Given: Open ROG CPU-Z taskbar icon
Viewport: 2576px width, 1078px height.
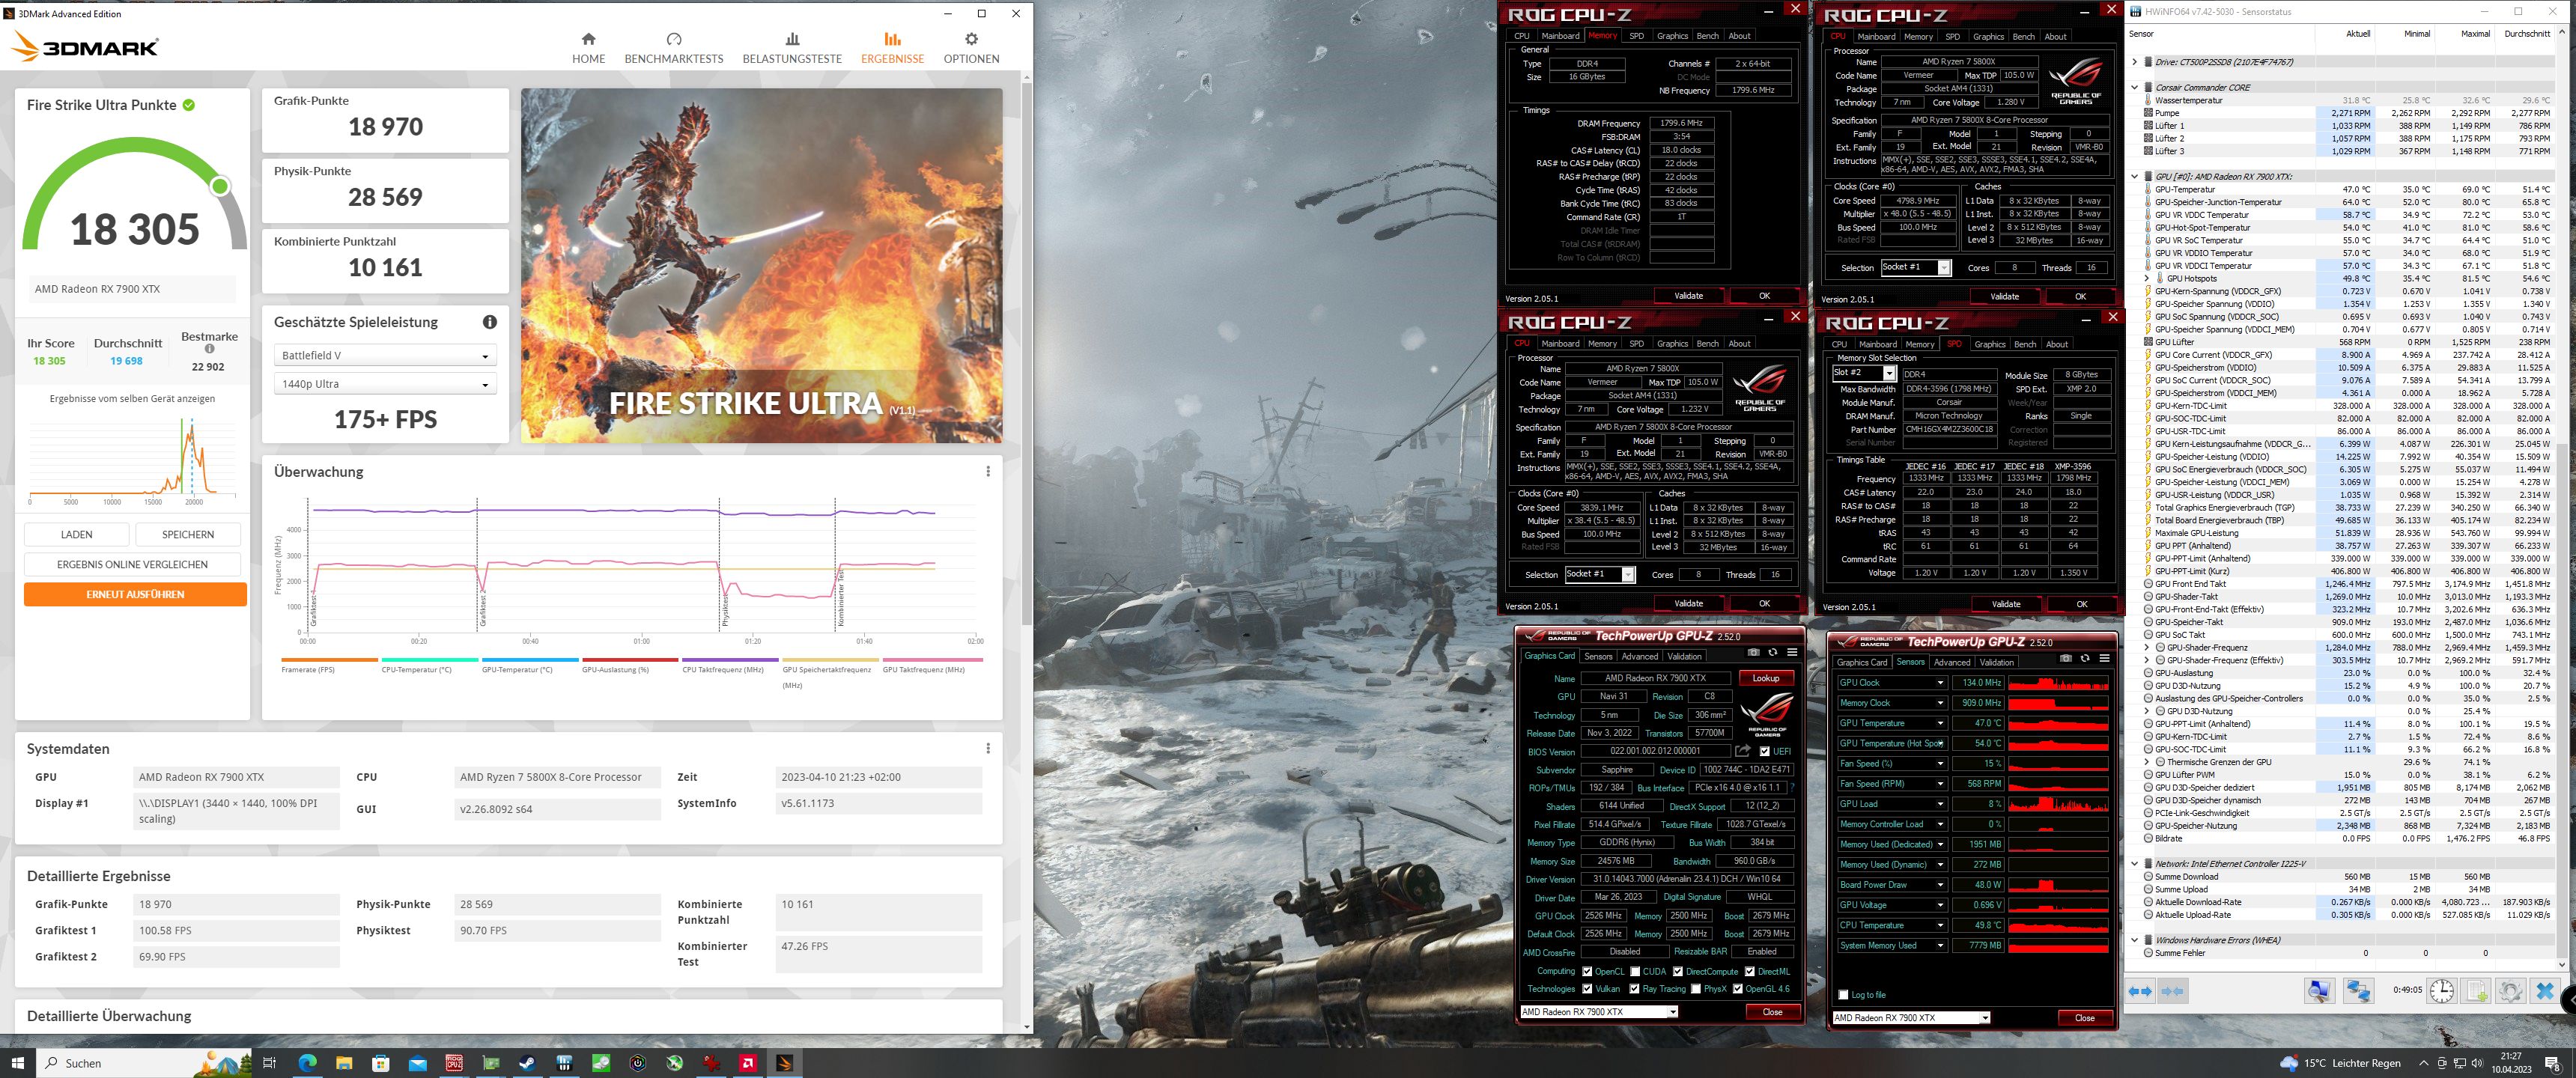Looking at the screenshot, I should click(454, 1062).
